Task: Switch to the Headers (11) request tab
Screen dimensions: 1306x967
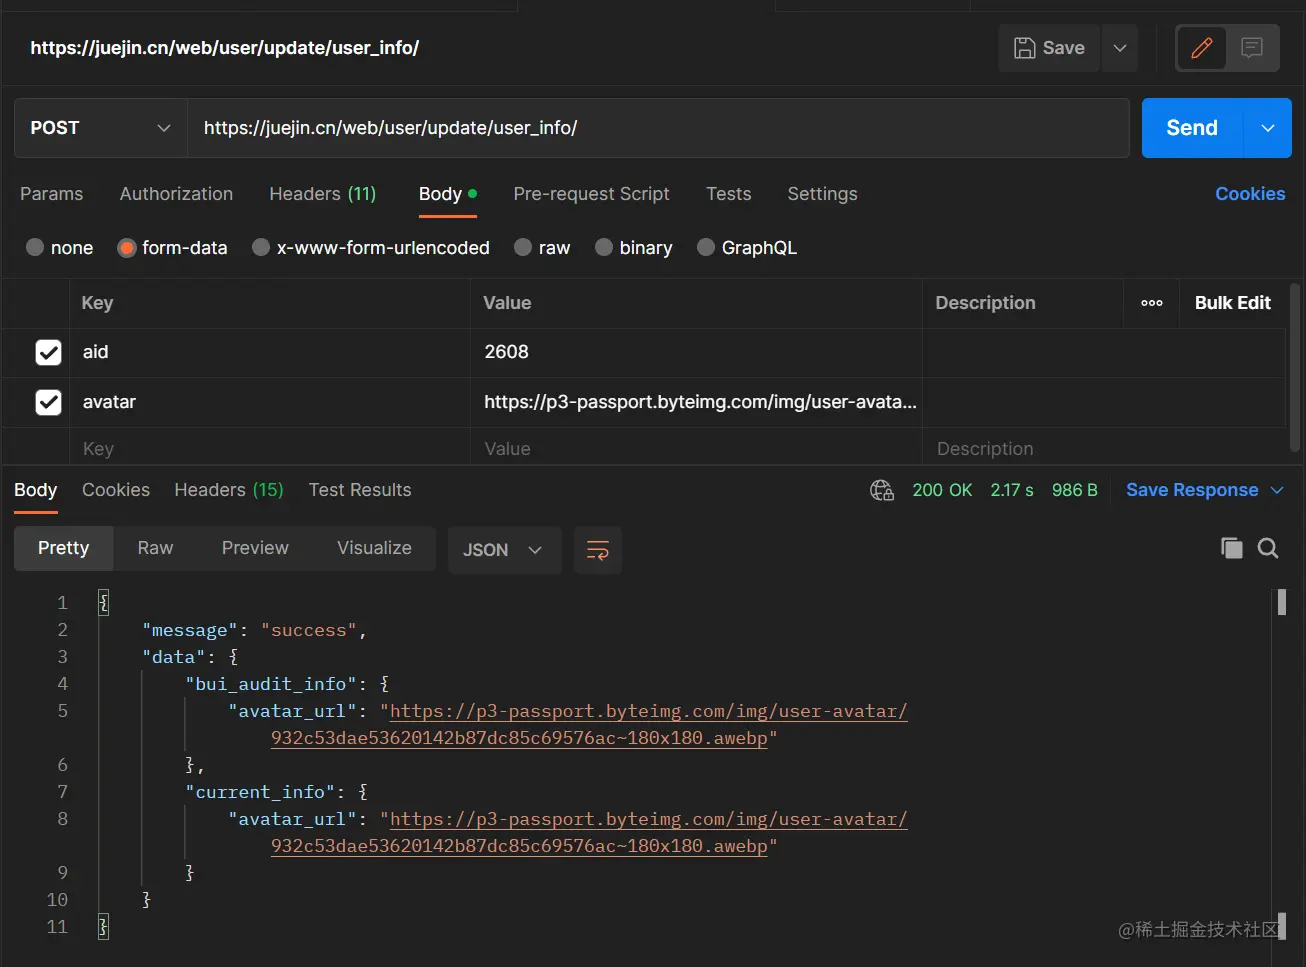Action: (x=322, y=194)
